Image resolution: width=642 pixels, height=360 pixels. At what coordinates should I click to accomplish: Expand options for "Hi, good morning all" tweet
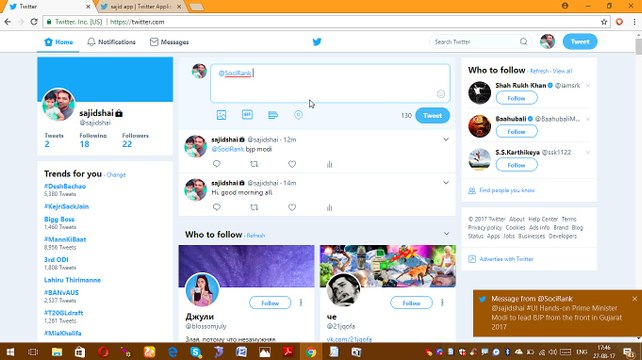pos(446,183)
